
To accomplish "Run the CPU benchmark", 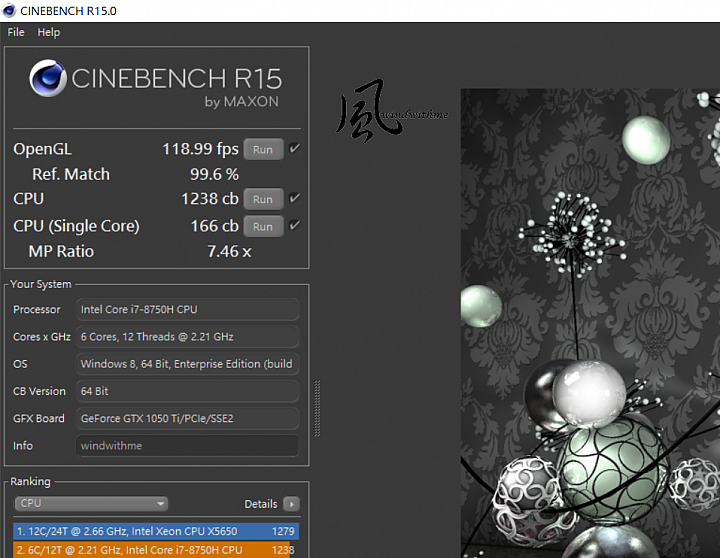I will pyautogui.click(x=263, y=199).
